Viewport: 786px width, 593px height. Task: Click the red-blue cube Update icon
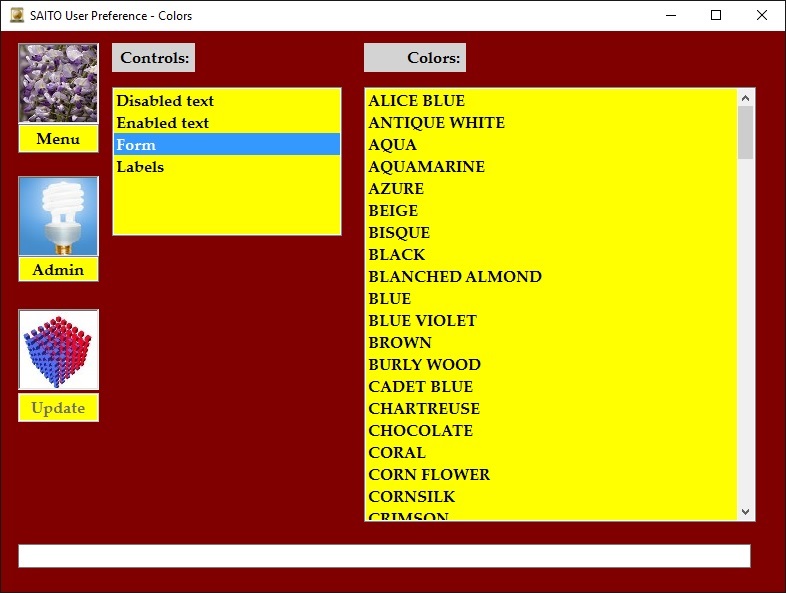58,349
